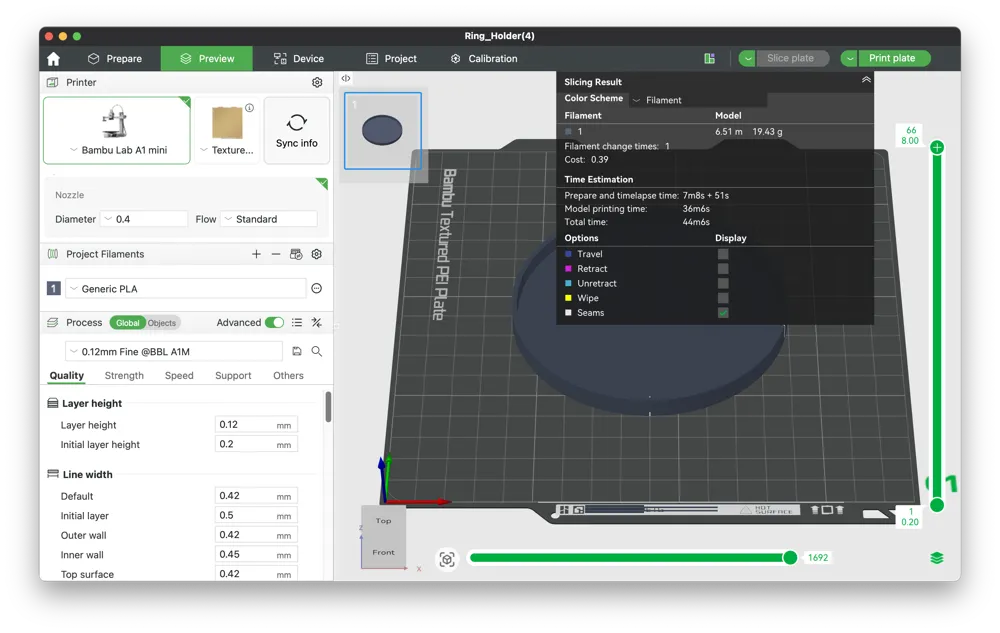Enable Wipe display checkbox
The height and width of the screenshot is (633, 1000).
pyautogui.click(x=723, y=298)
